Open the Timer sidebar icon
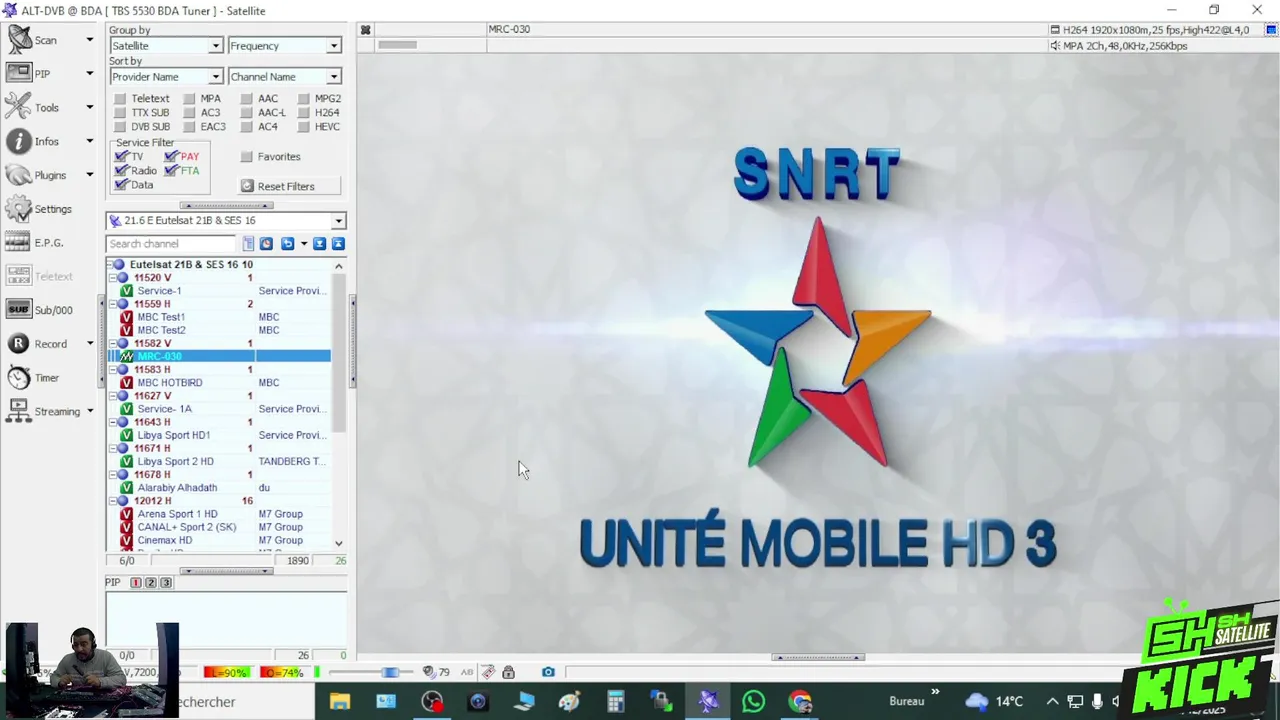Screen dimensions: 1280x720 (x=19, y=377)
